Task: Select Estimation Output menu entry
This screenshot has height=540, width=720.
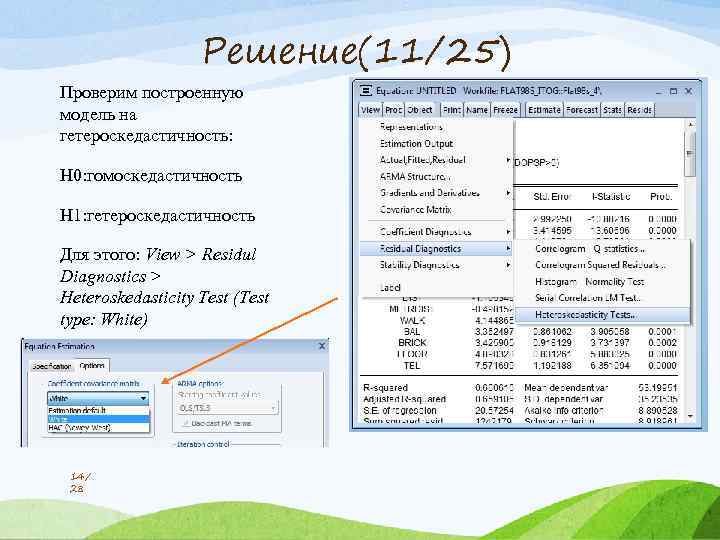Action: pyautogui.click(x=436, y=143)
